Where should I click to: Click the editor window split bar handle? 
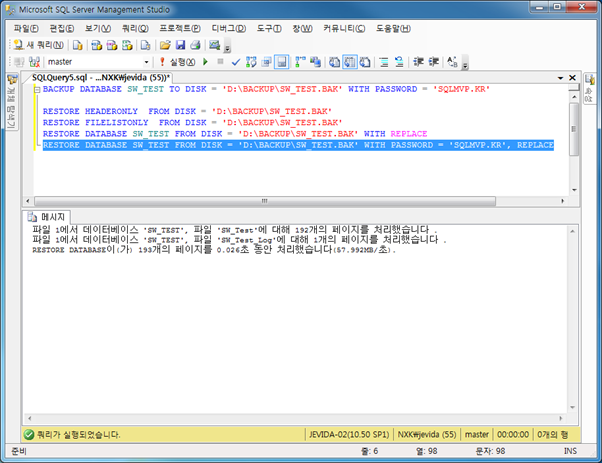(574, 87)
